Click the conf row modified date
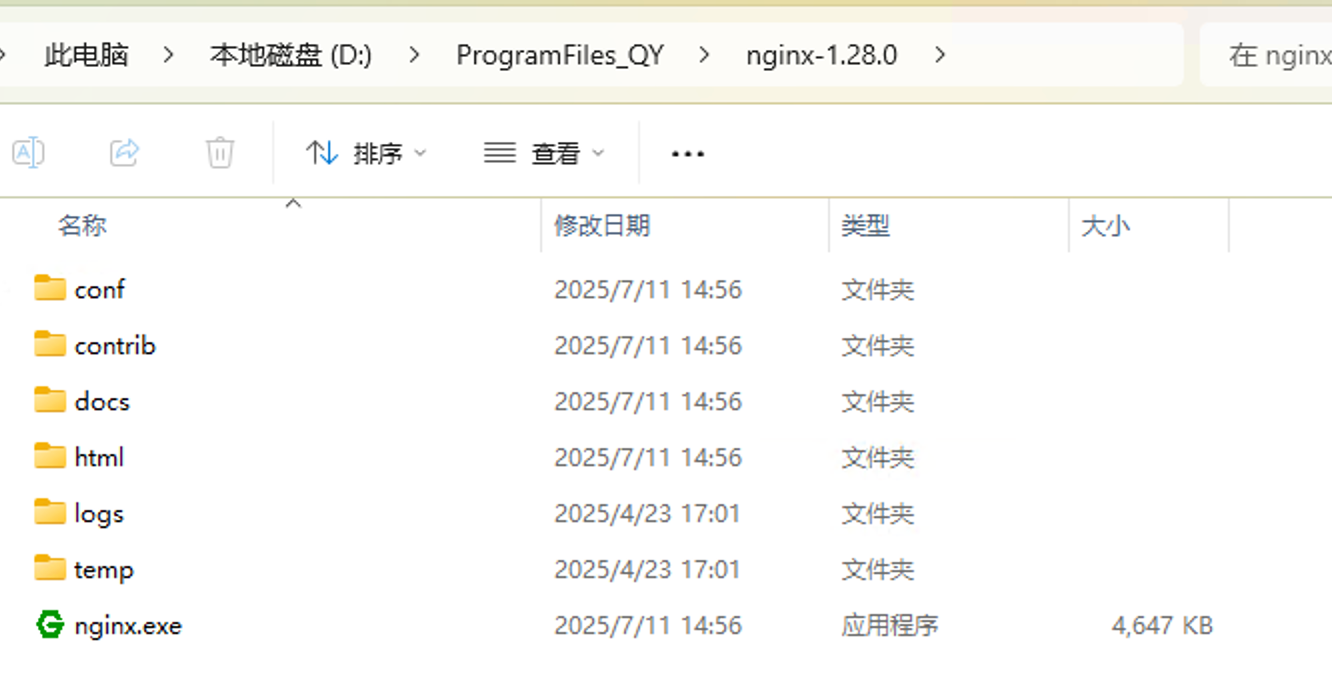The width and height of the screenshot is (1332, 680). (x=648, y=290)
